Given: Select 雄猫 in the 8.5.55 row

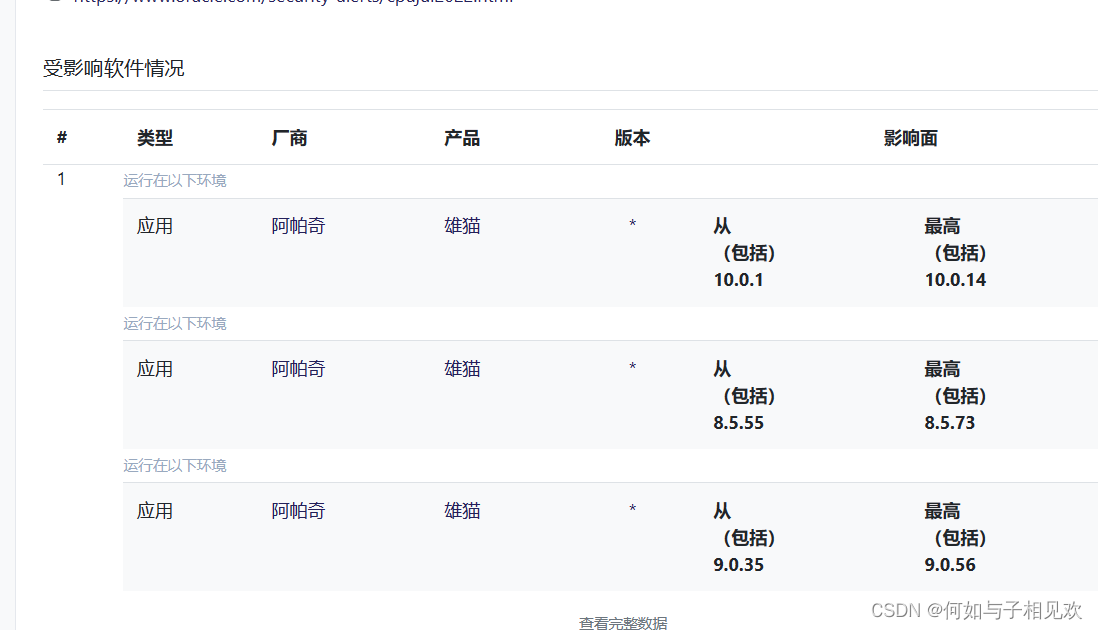Looking at the screenshot, I should 462,369.
